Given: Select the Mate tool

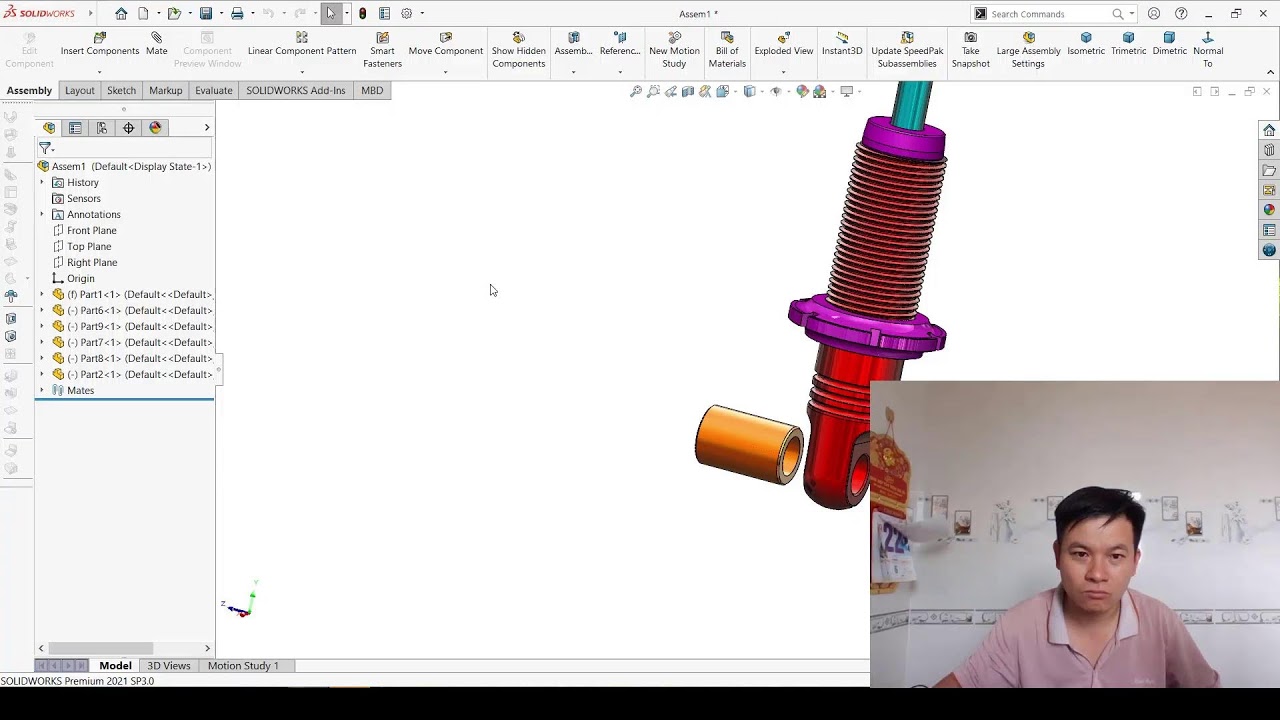Looking at the screenshot, I should [x=157, y=45].
